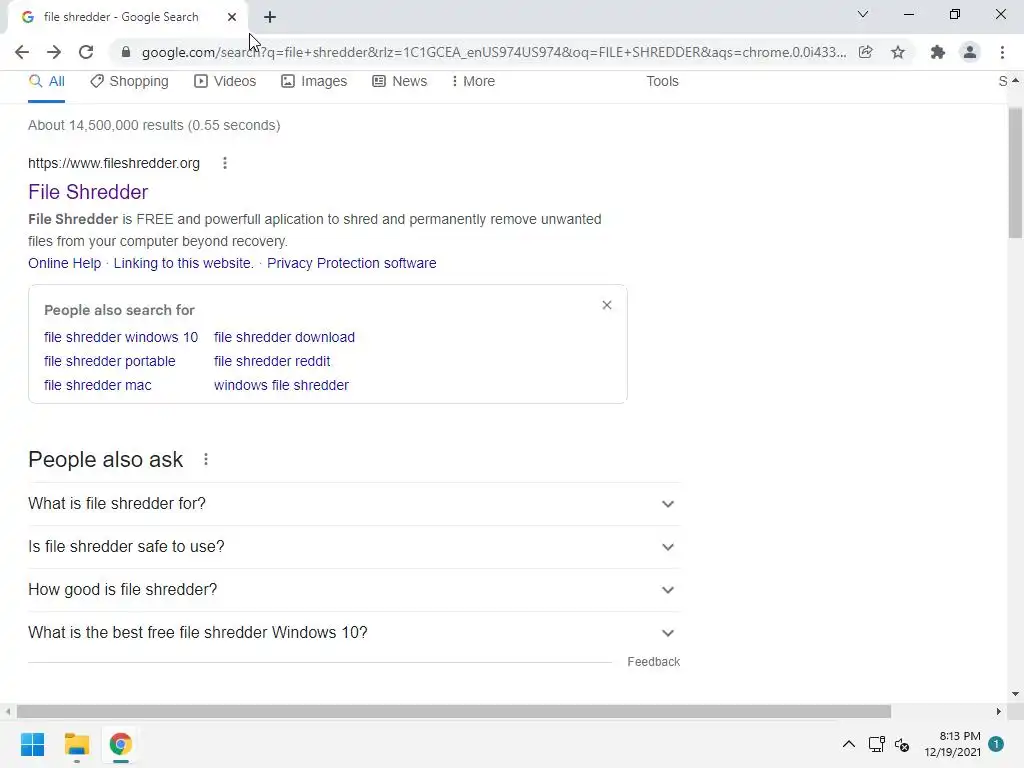Open the tab search chevron

pyautogui.click(x=863, y=14)
